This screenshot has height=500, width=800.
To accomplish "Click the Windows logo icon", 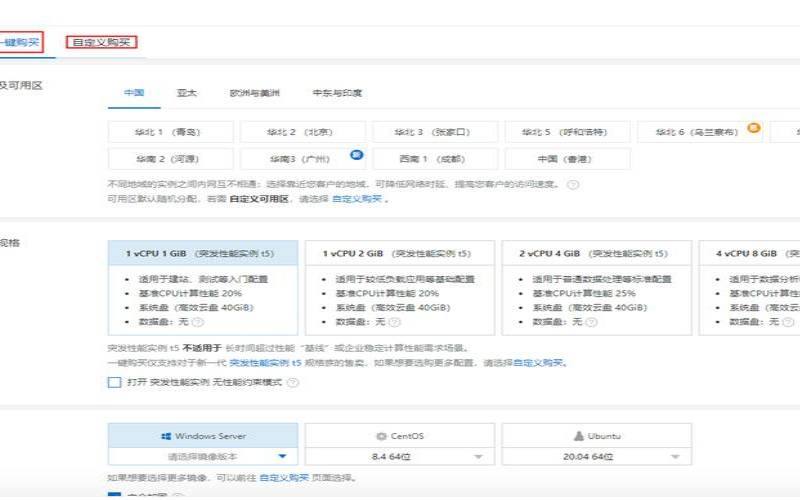I will 166,436.
